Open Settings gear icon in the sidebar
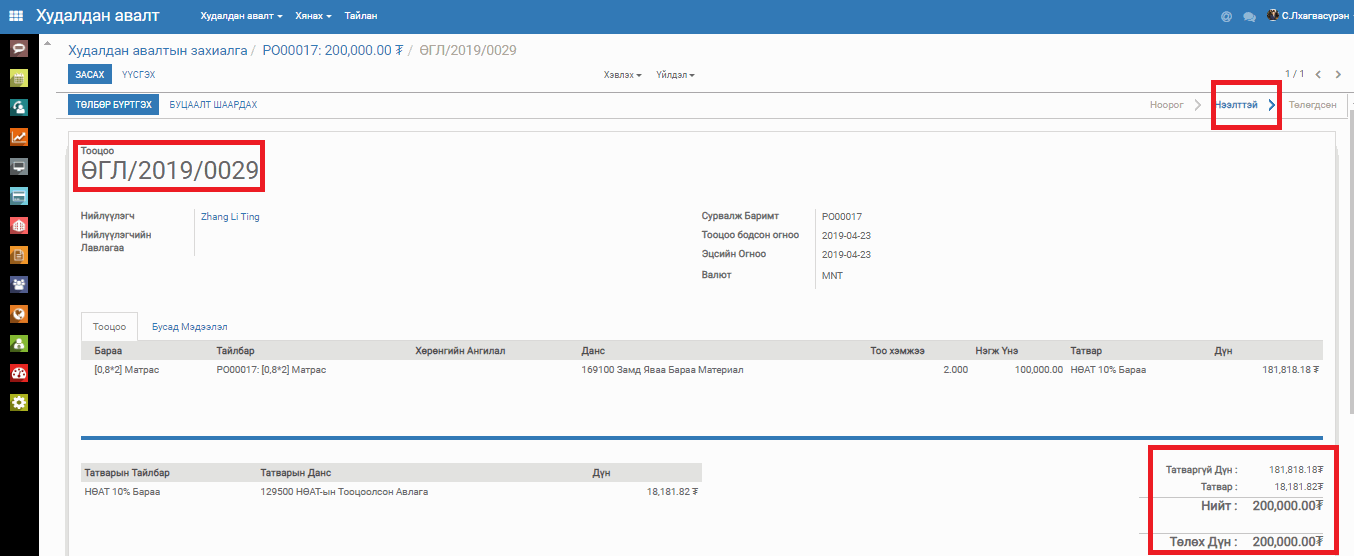Screen dimensions: 1354x556 tap(18, 403)
